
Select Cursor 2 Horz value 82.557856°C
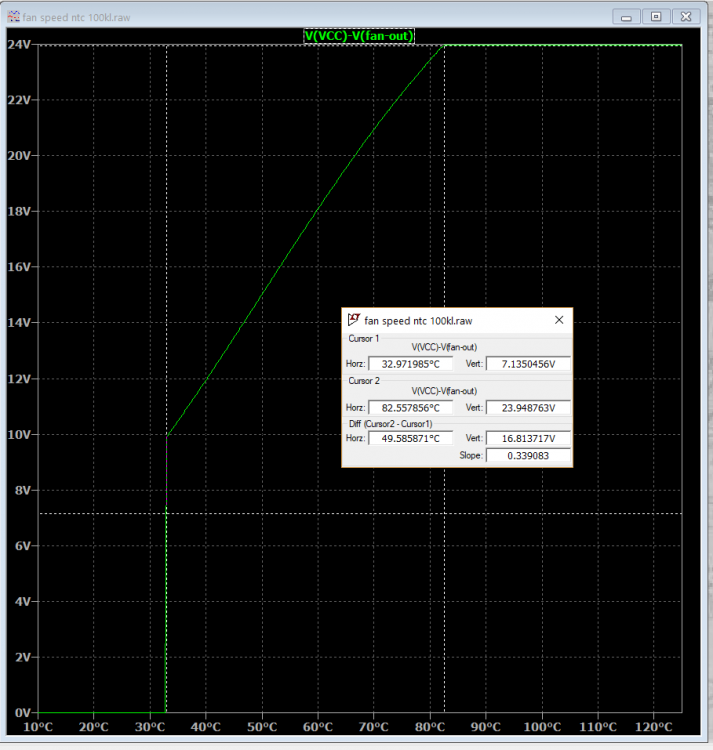click(410, 408)
